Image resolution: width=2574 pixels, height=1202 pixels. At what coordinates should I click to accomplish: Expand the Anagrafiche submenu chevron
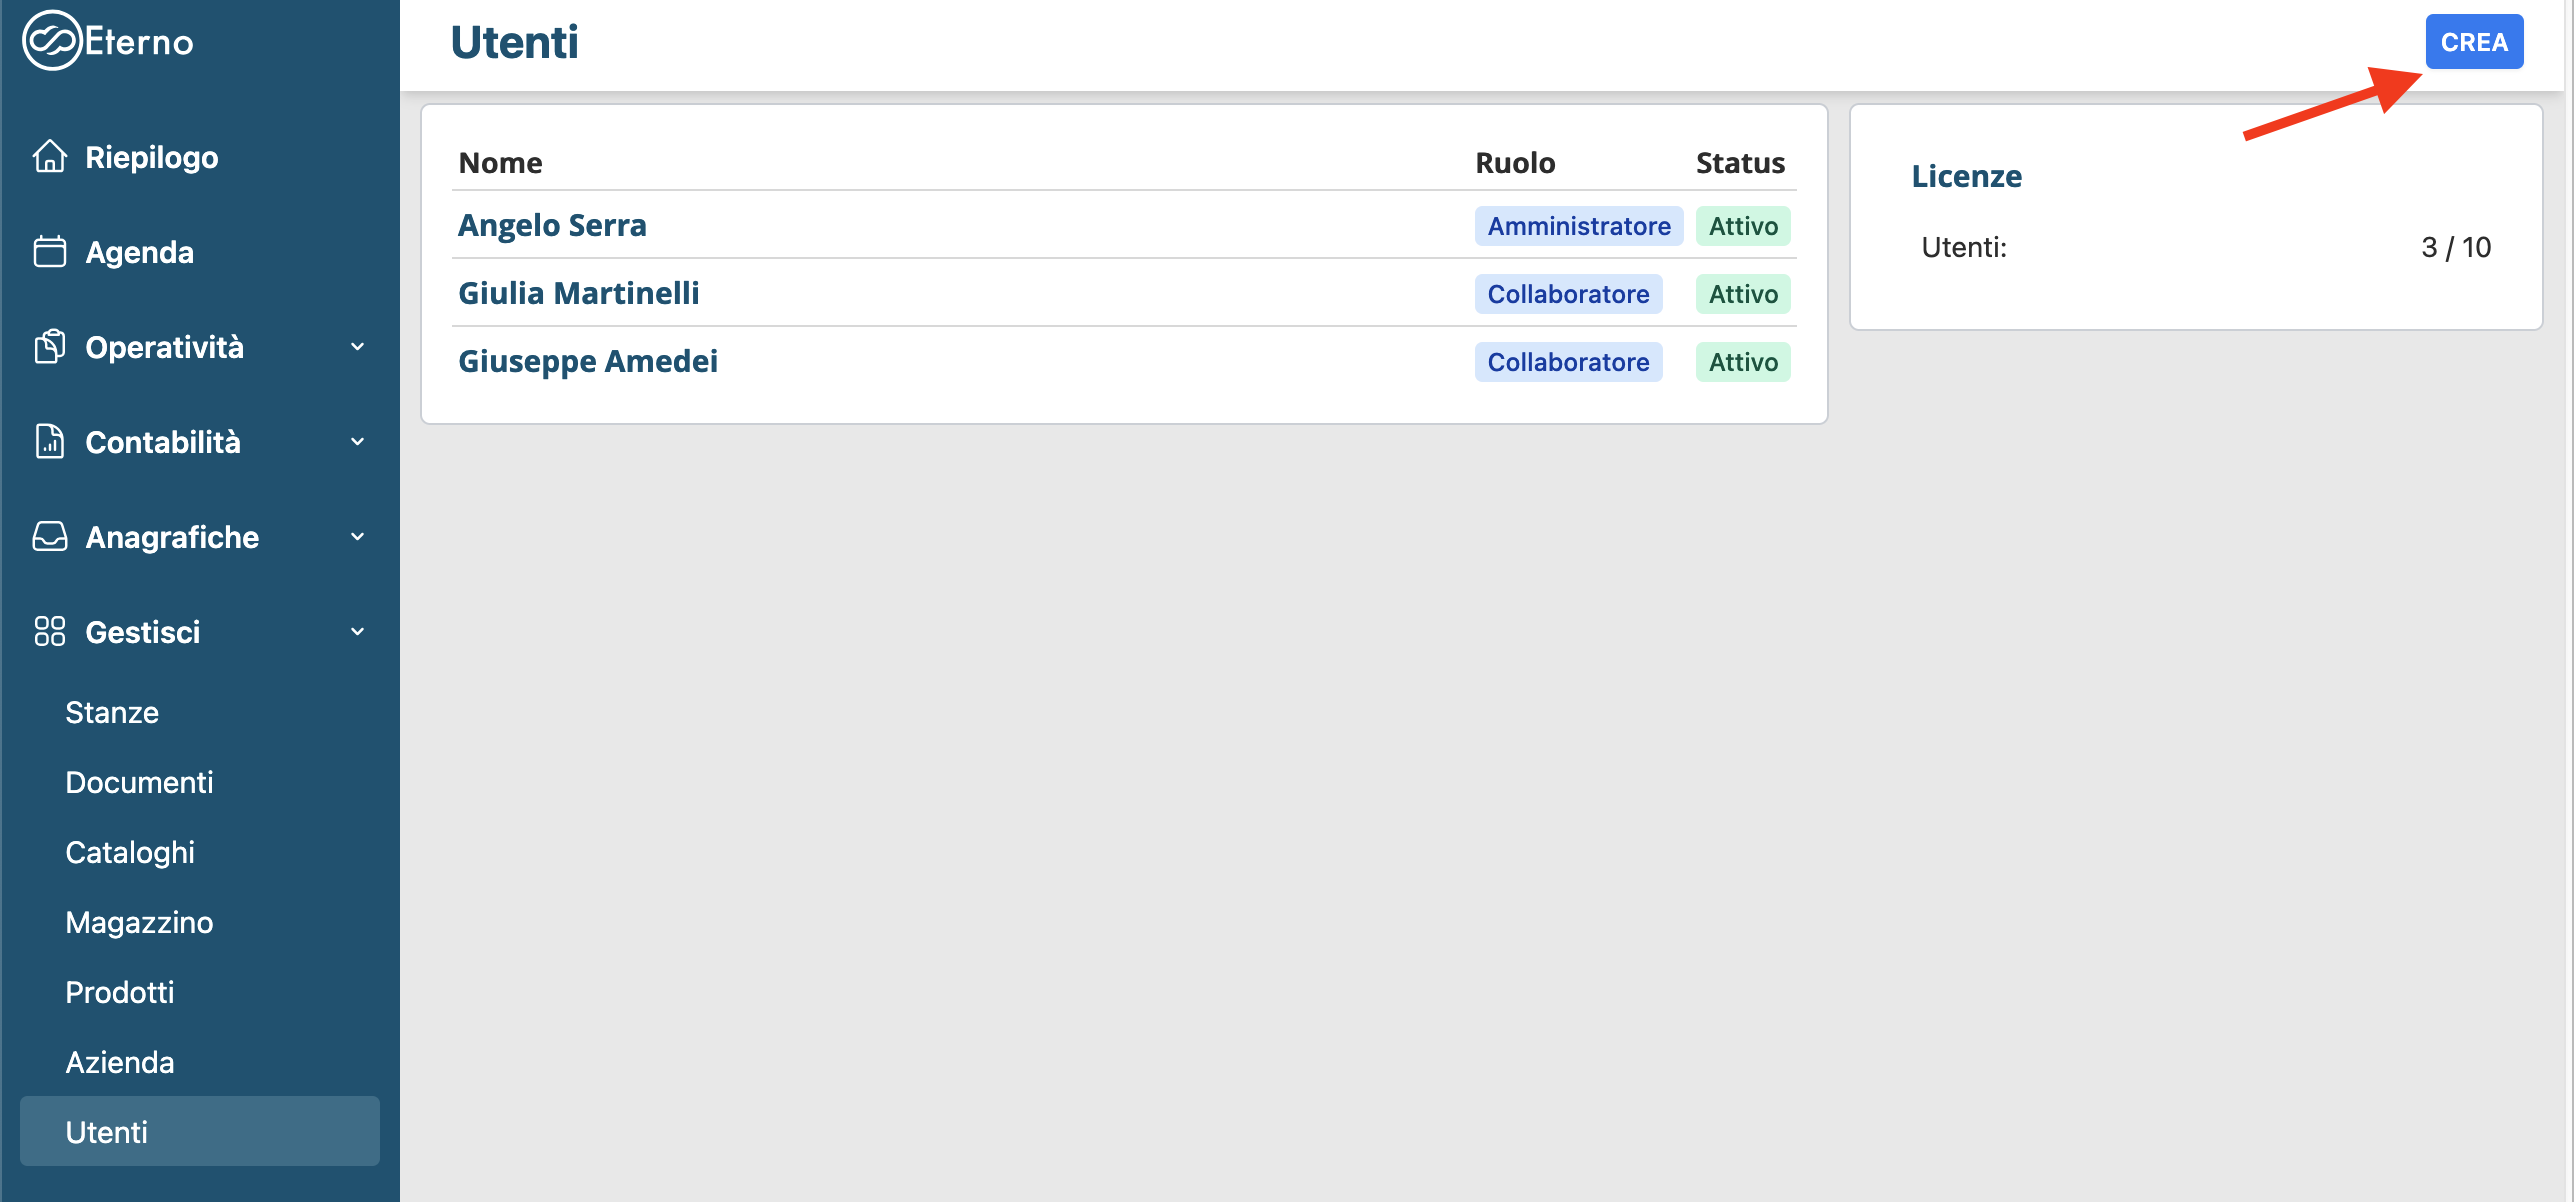[x=357, y=537]
